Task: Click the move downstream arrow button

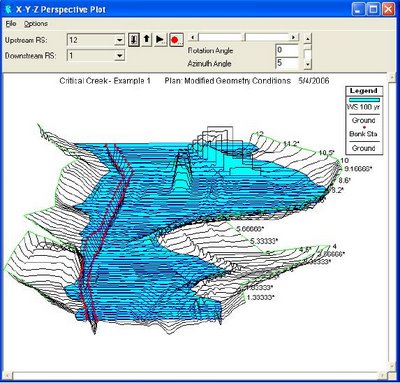Action: tap(134, 40)
